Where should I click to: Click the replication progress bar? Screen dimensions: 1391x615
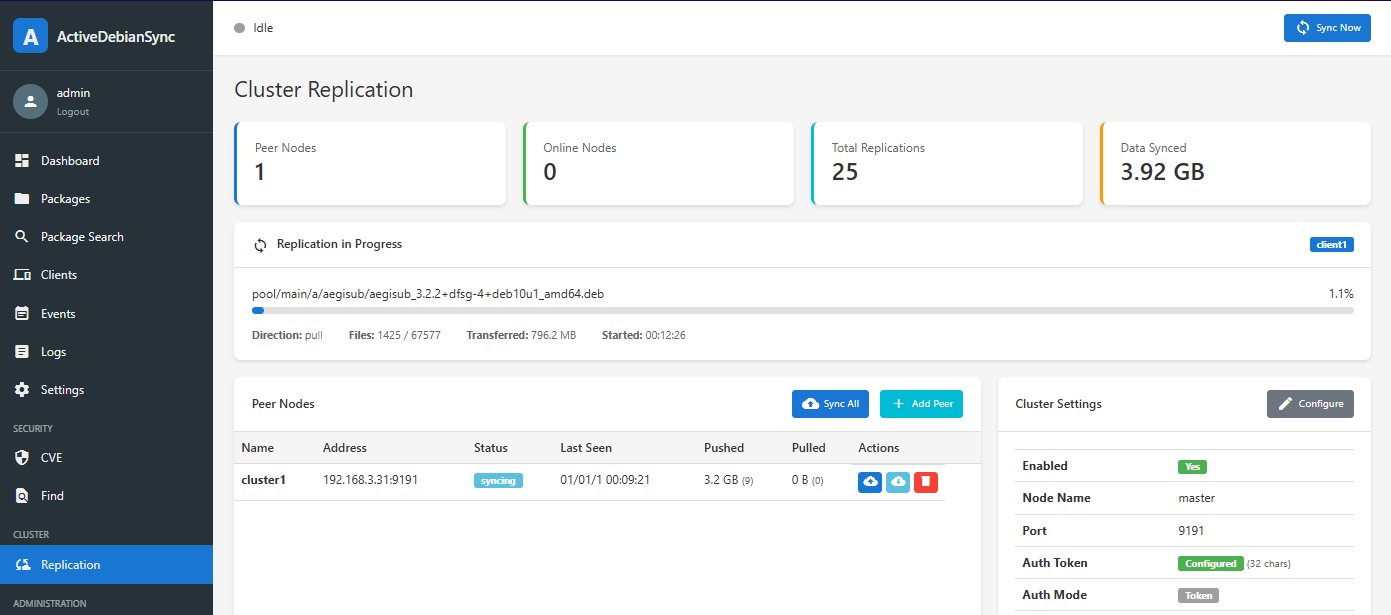(802, 311)
